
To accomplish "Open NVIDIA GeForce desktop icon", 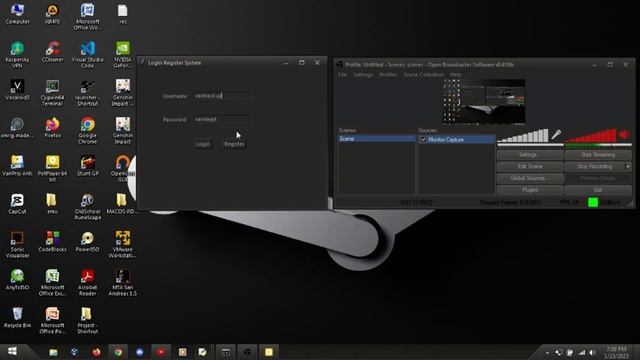I will [x=122, y=55].
